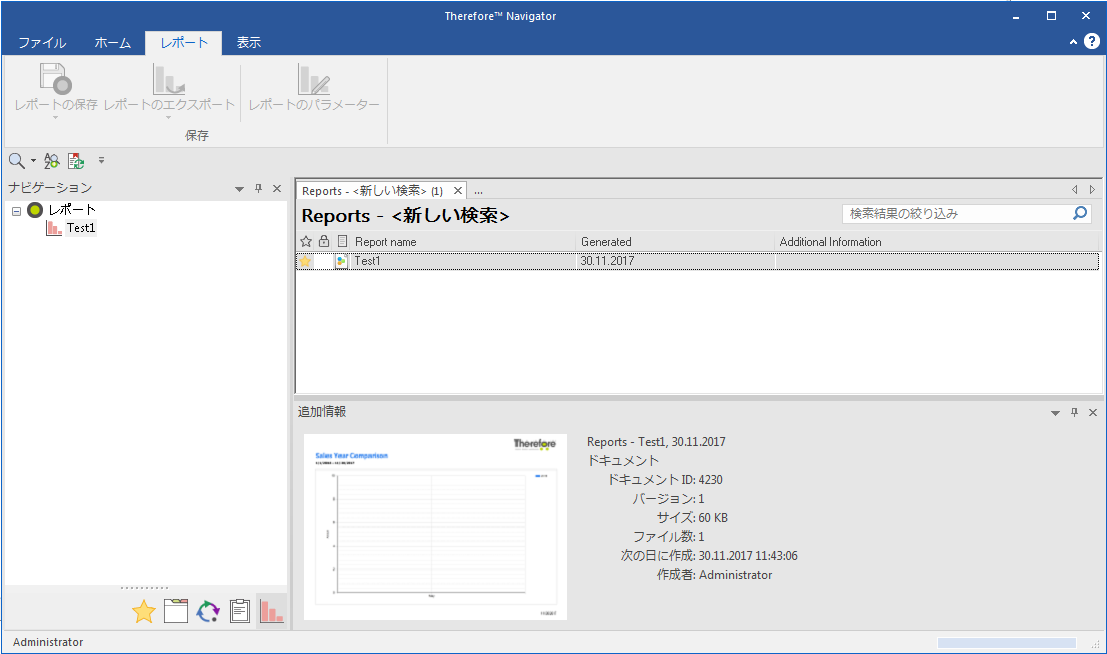Click the ドキュメント ID: 4230 text
Image resolution: width=1107 pixels, height=654 pixels.
665,480
